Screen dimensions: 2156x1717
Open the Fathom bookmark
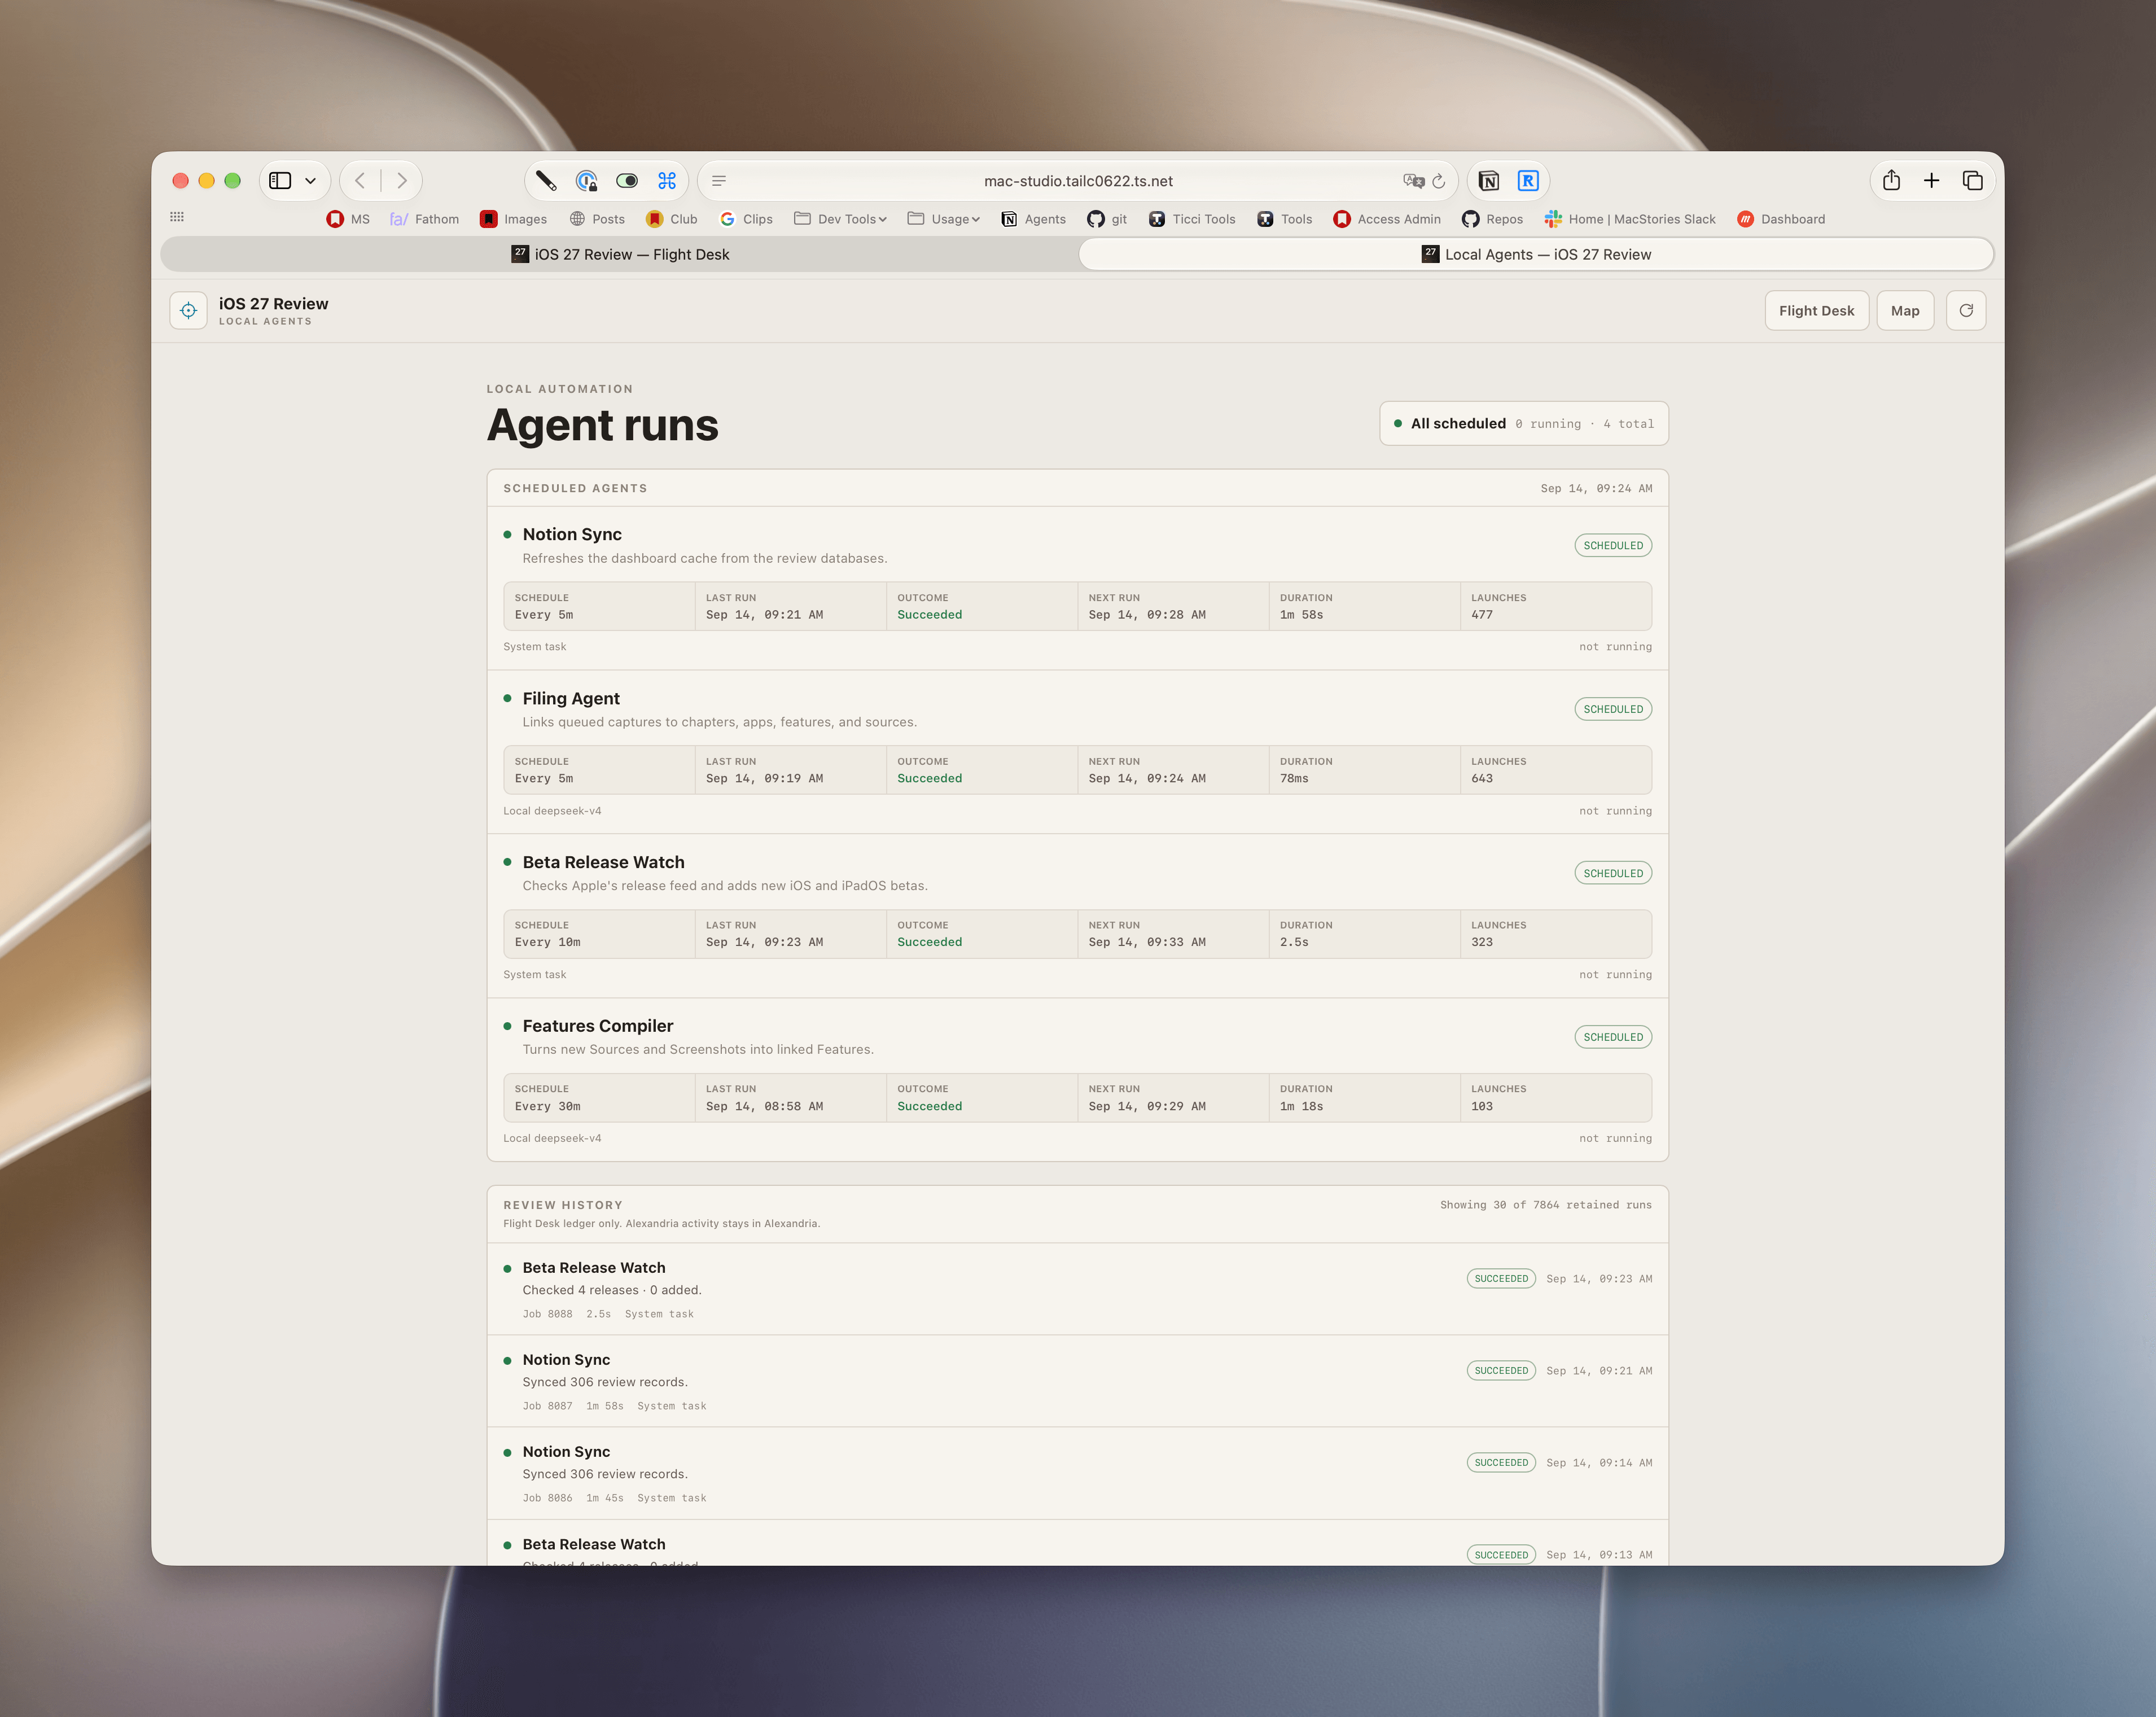(x=425, y=219)
